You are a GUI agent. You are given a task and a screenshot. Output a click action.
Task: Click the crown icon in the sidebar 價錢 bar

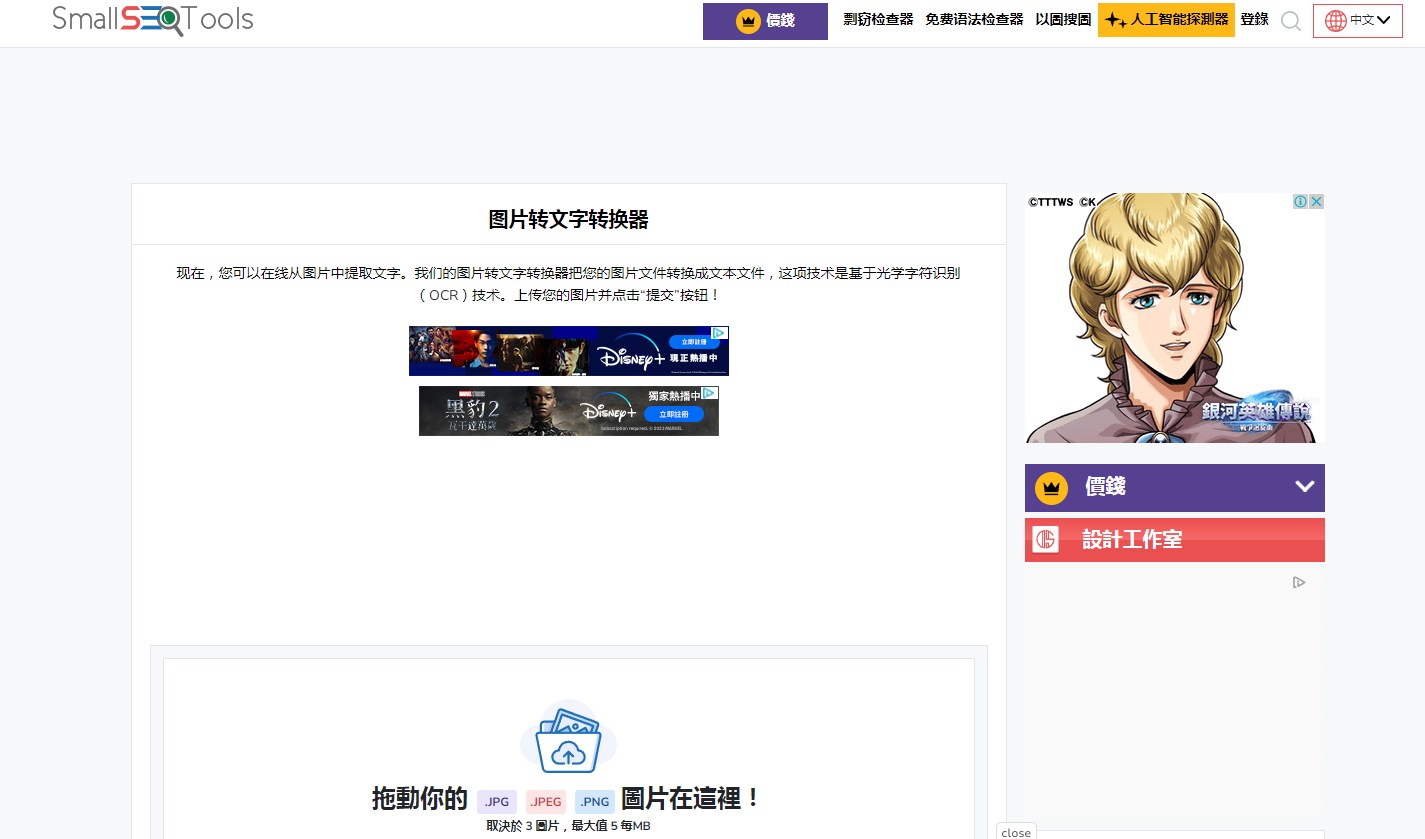point(1050,487)
